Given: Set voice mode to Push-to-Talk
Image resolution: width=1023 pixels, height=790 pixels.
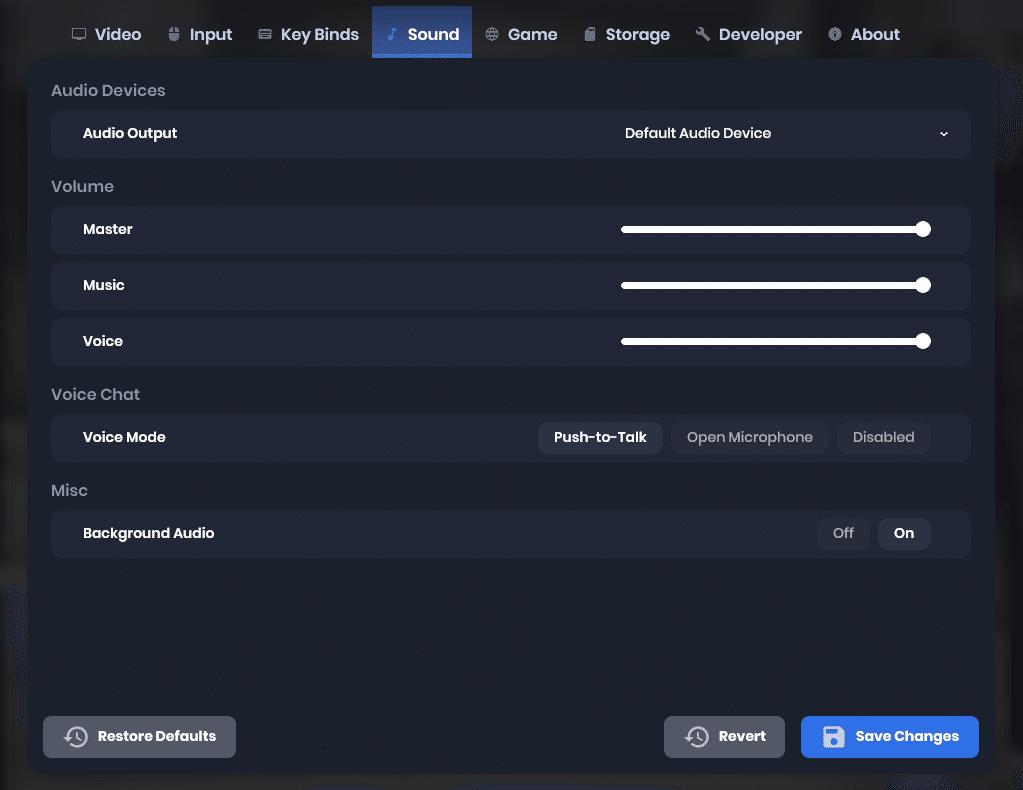Looking at the screenshot, I should 600,437.
